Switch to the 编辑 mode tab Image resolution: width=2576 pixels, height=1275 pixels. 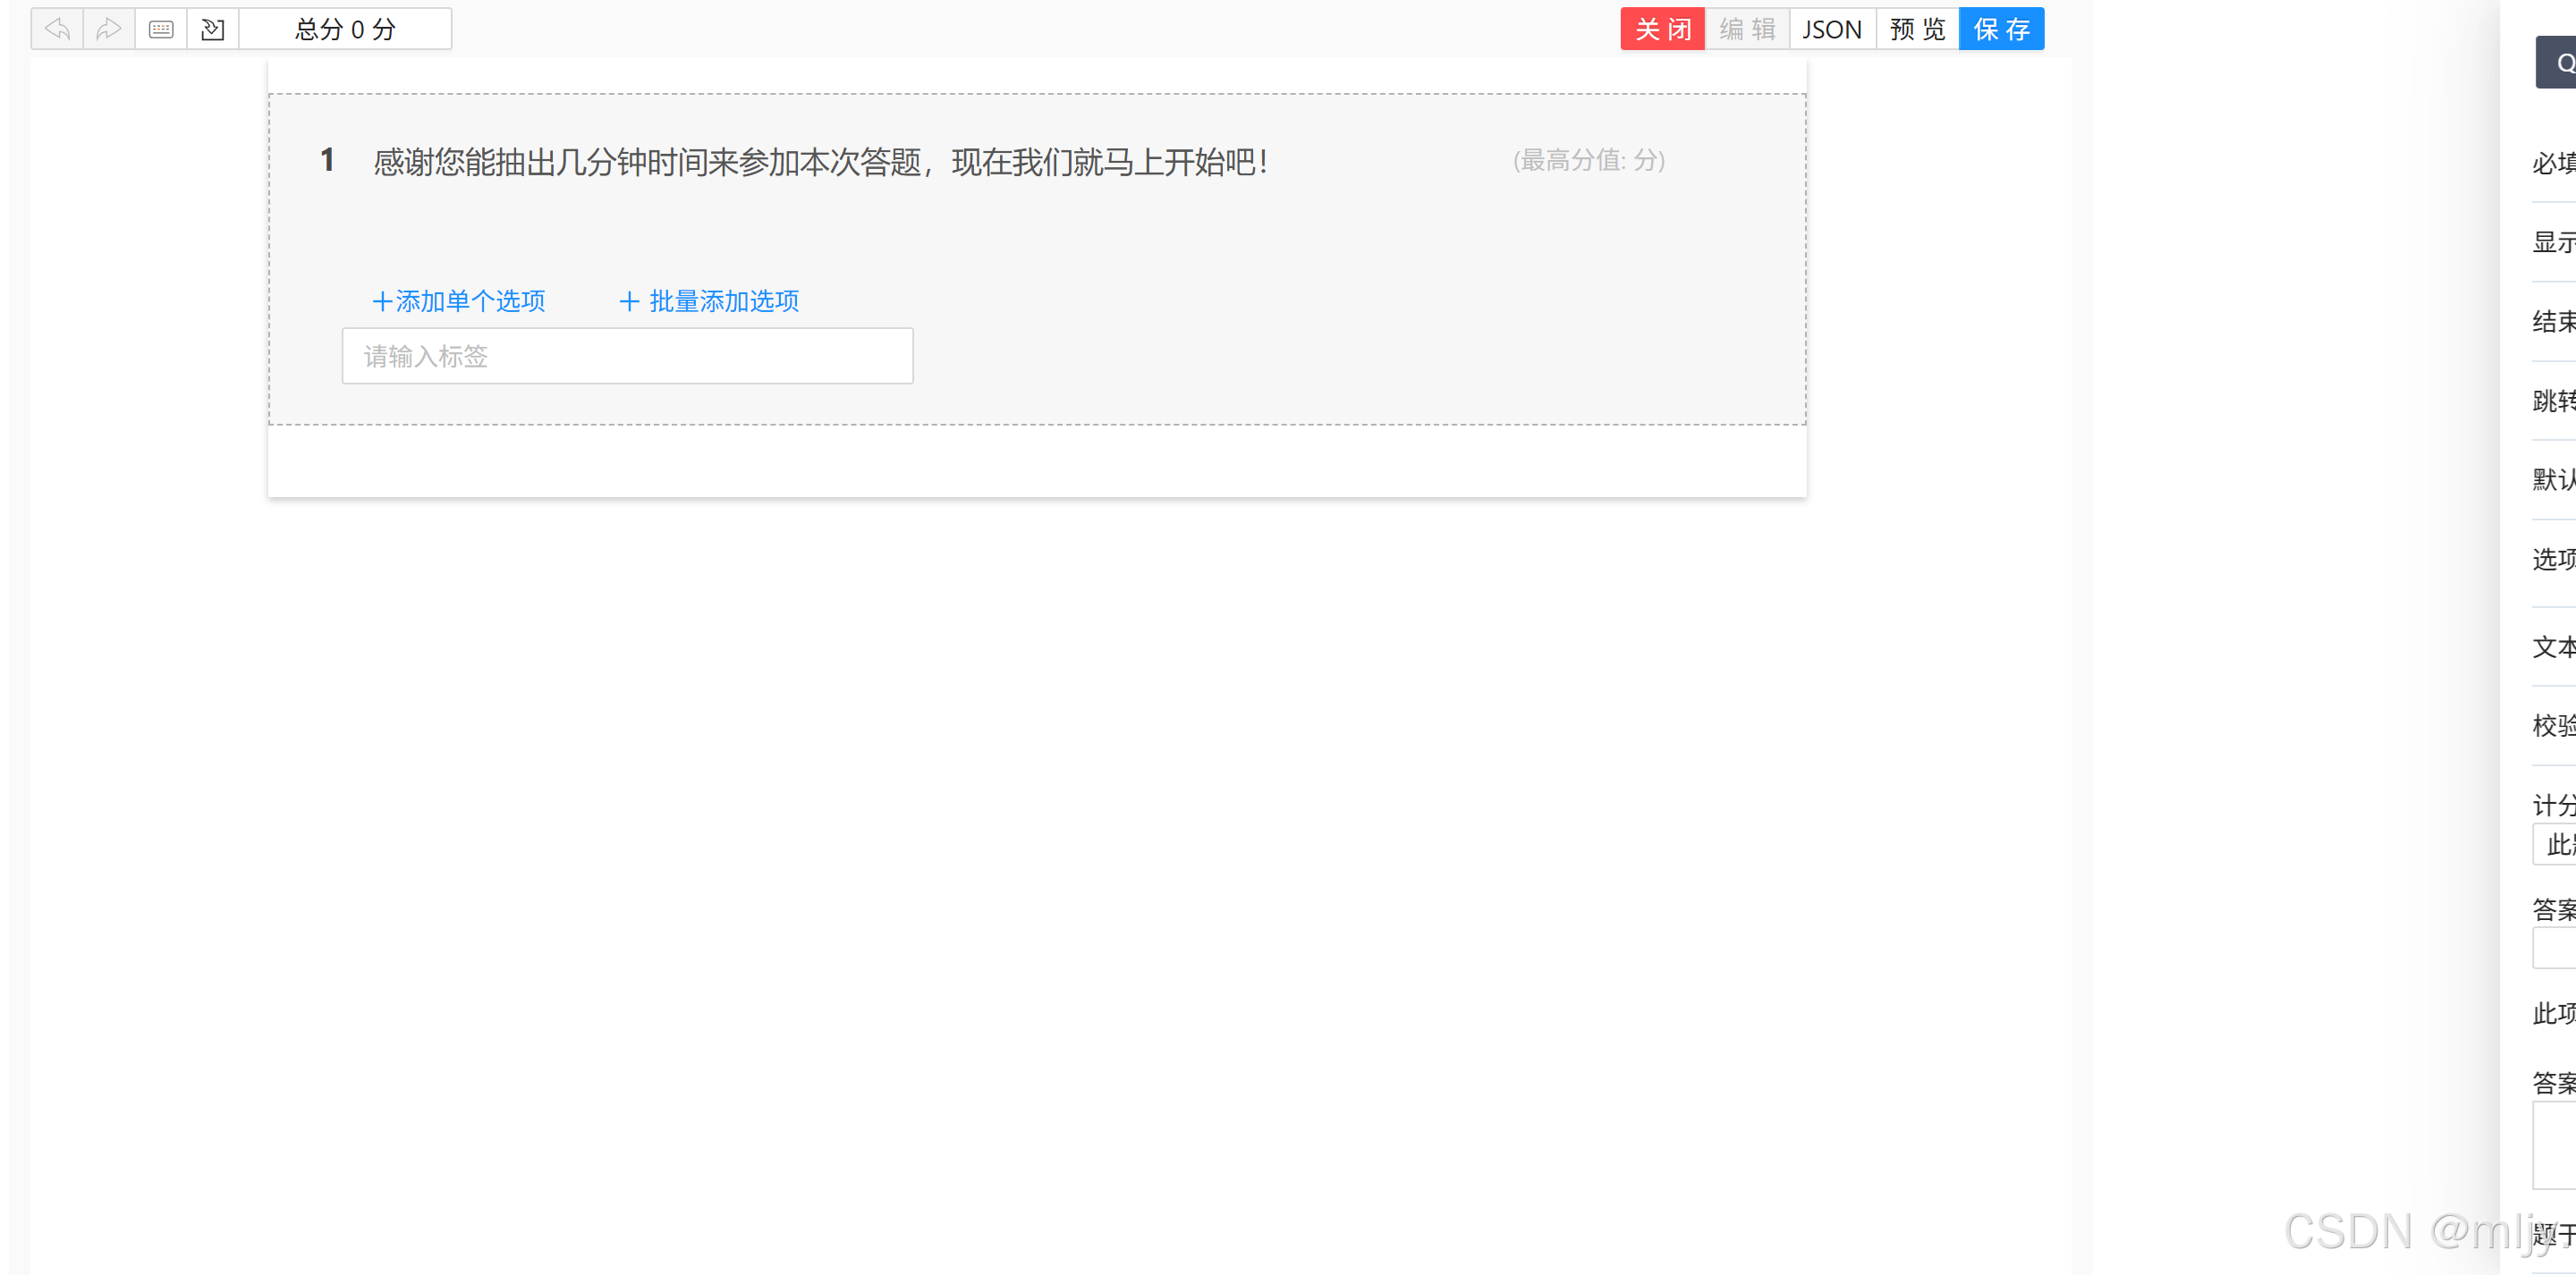1746,29
